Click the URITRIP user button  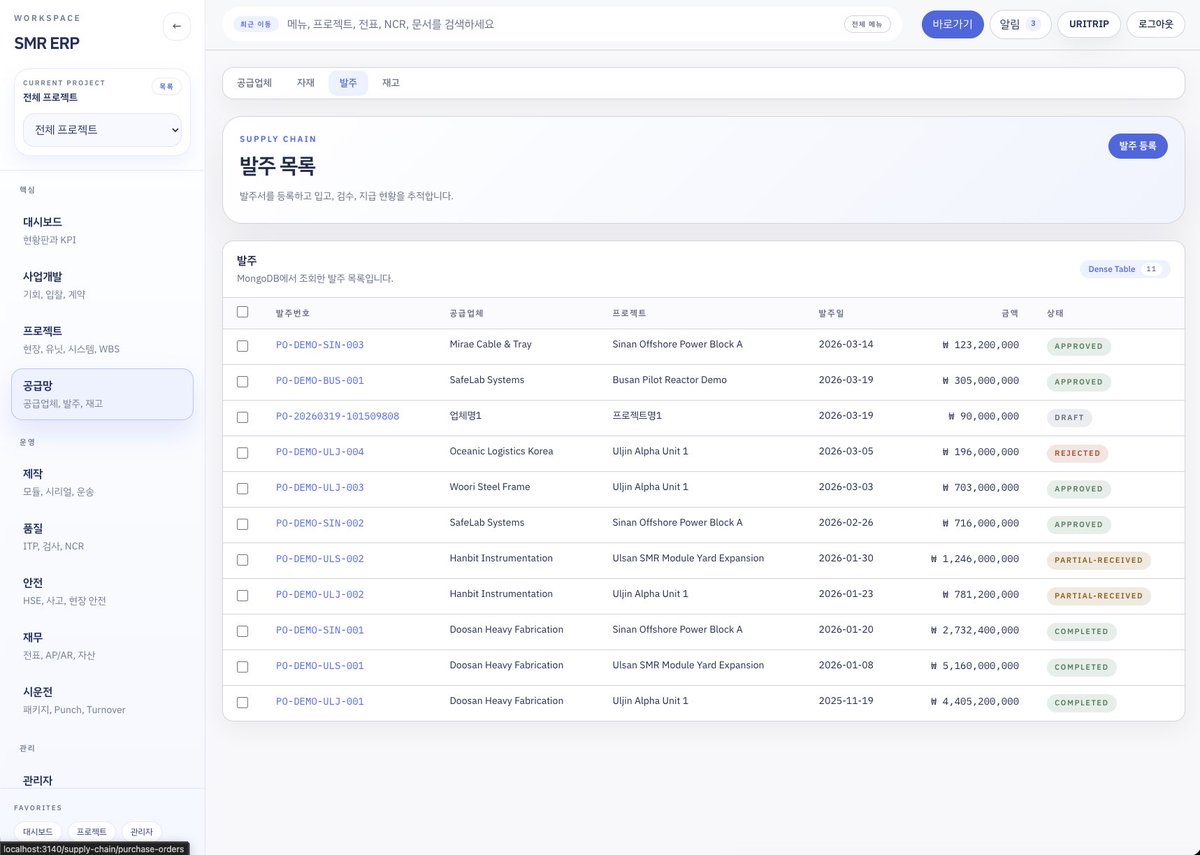1089,24
